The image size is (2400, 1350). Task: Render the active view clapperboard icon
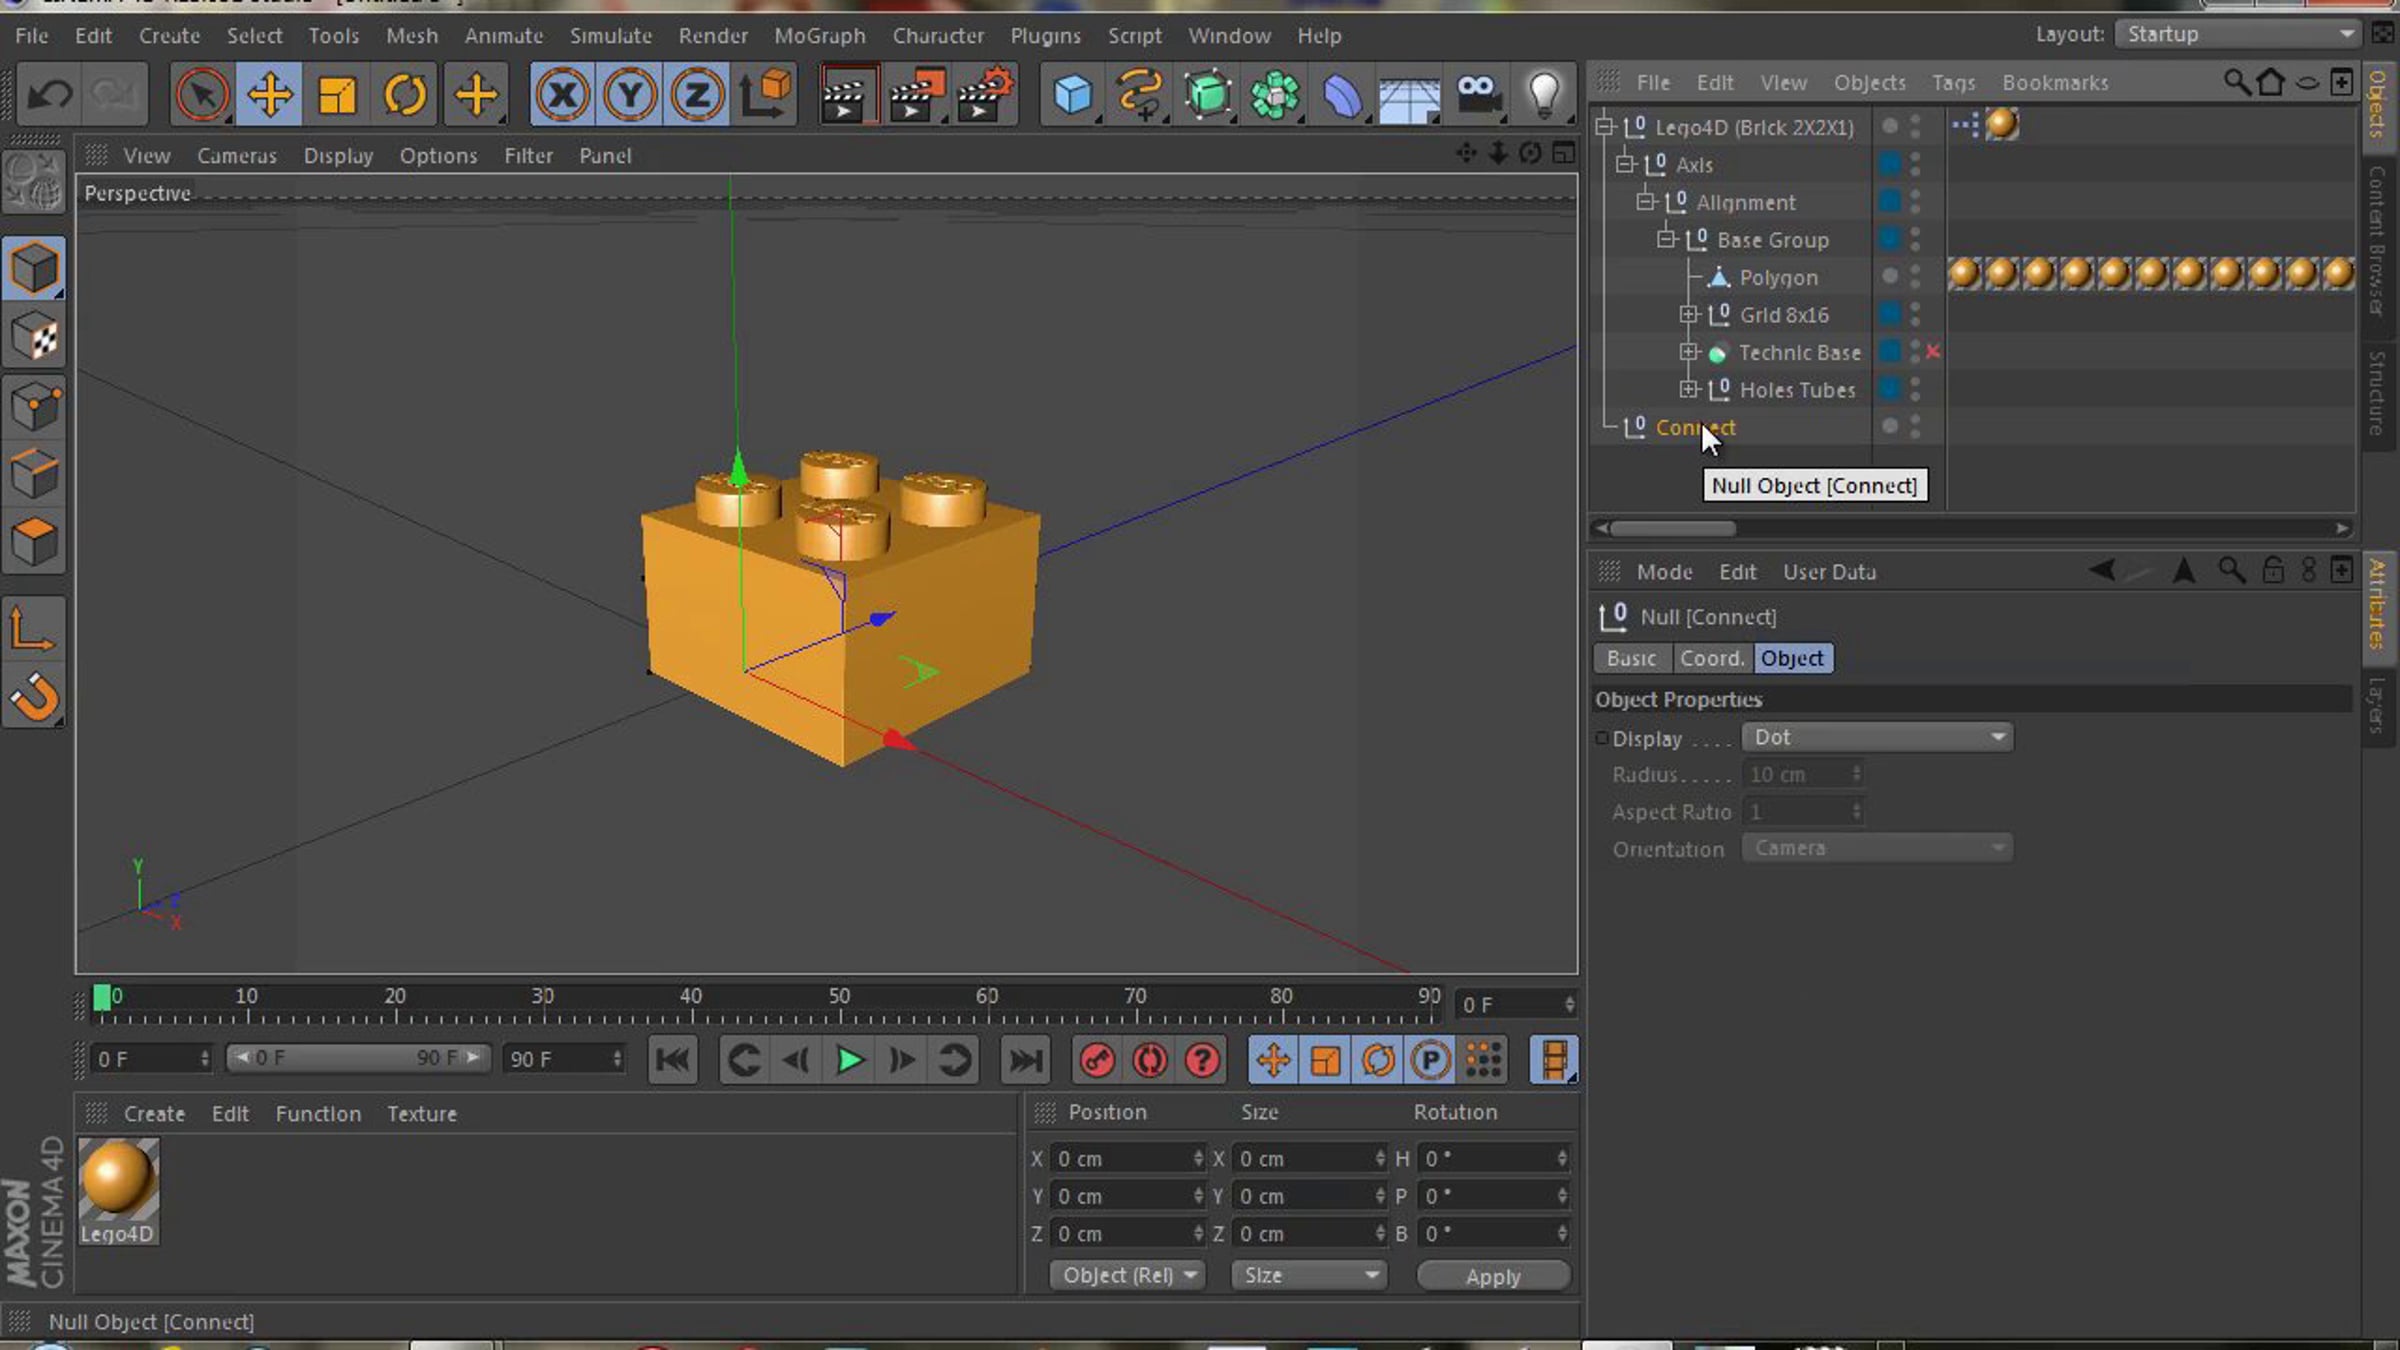[848, 95]
